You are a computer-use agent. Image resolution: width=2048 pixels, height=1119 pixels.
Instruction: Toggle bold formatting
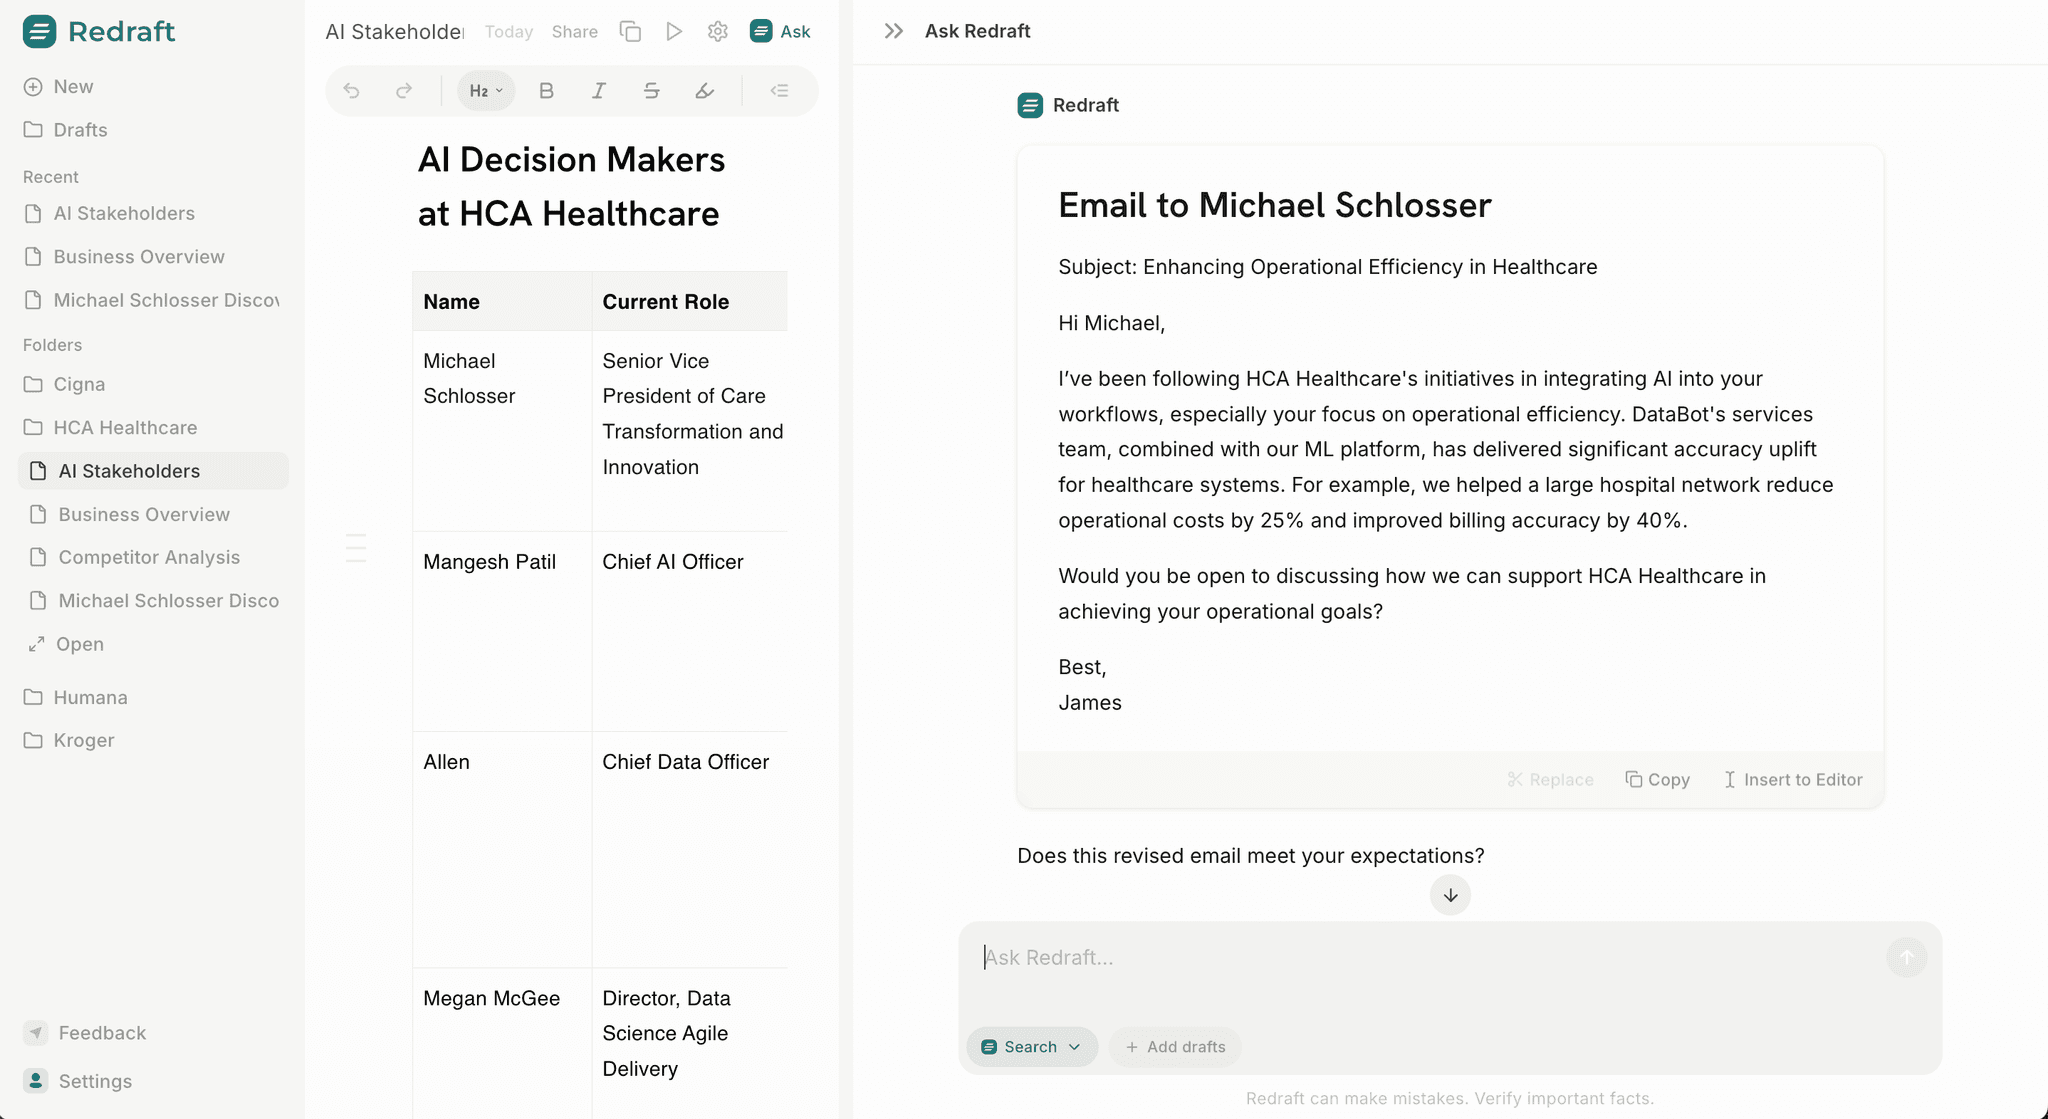coord(546,91)
